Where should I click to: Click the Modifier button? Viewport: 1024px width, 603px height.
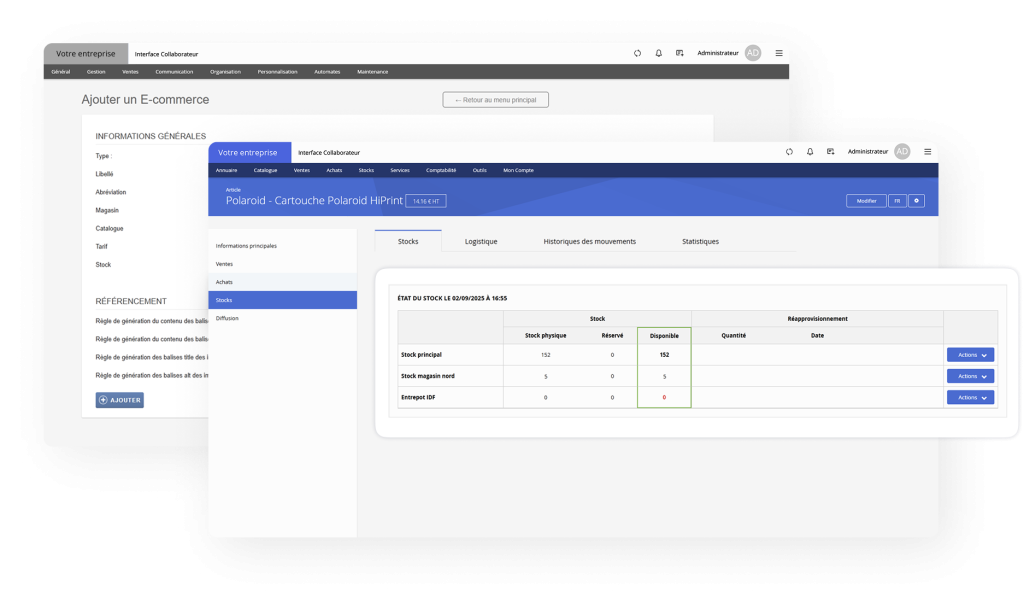click(x=866, y=201)
